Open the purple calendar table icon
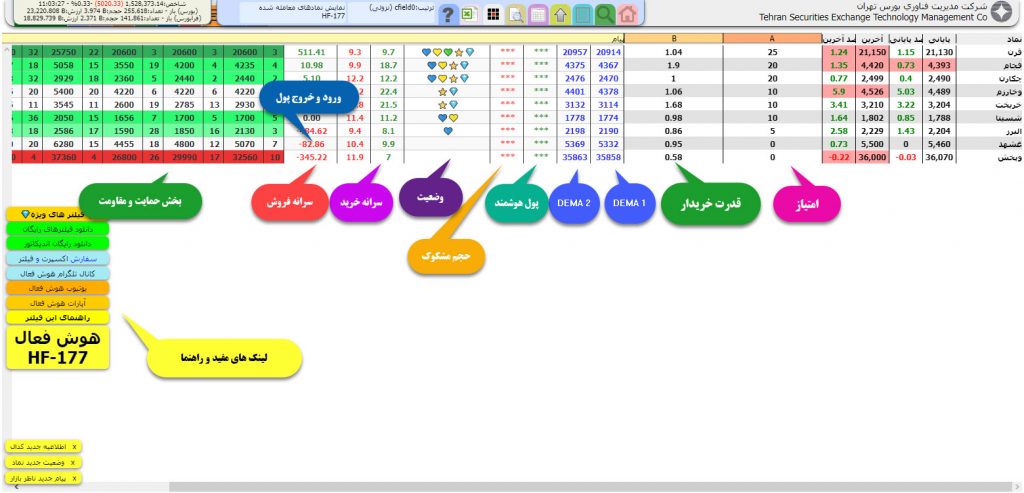 (x=538, y=14)
